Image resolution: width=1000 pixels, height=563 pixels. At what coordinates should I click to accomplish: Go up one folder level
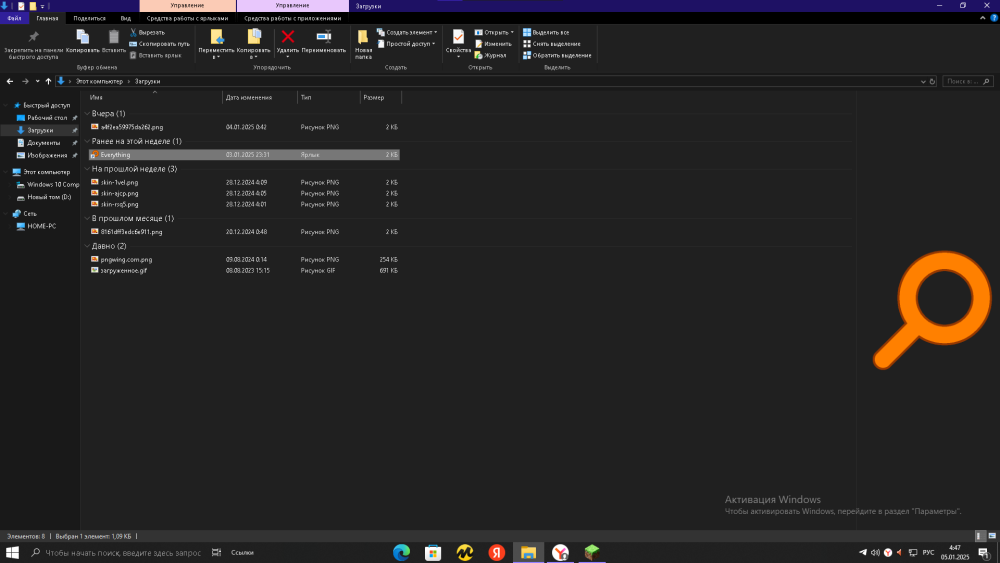pyautogui.click(x=48, y=82)
